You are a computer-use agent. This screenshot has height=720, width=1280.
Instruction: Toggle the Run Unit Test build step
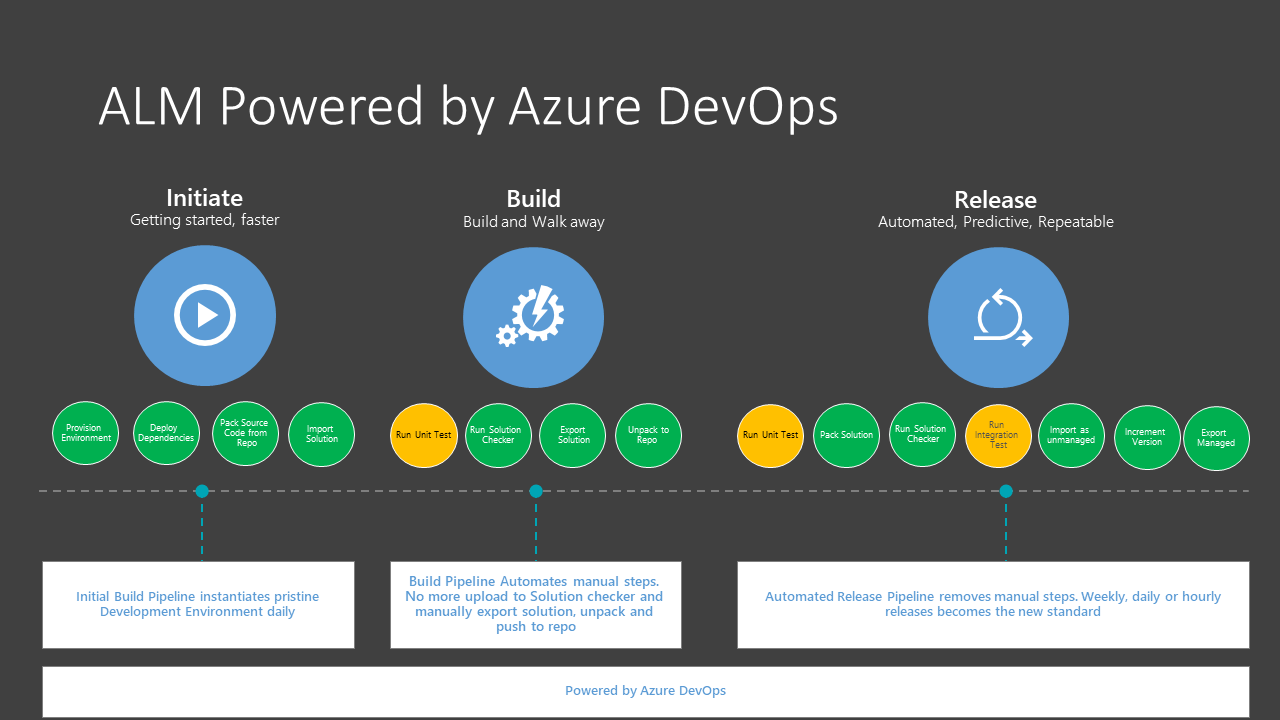pyautogui.click(x=423, y=435)
